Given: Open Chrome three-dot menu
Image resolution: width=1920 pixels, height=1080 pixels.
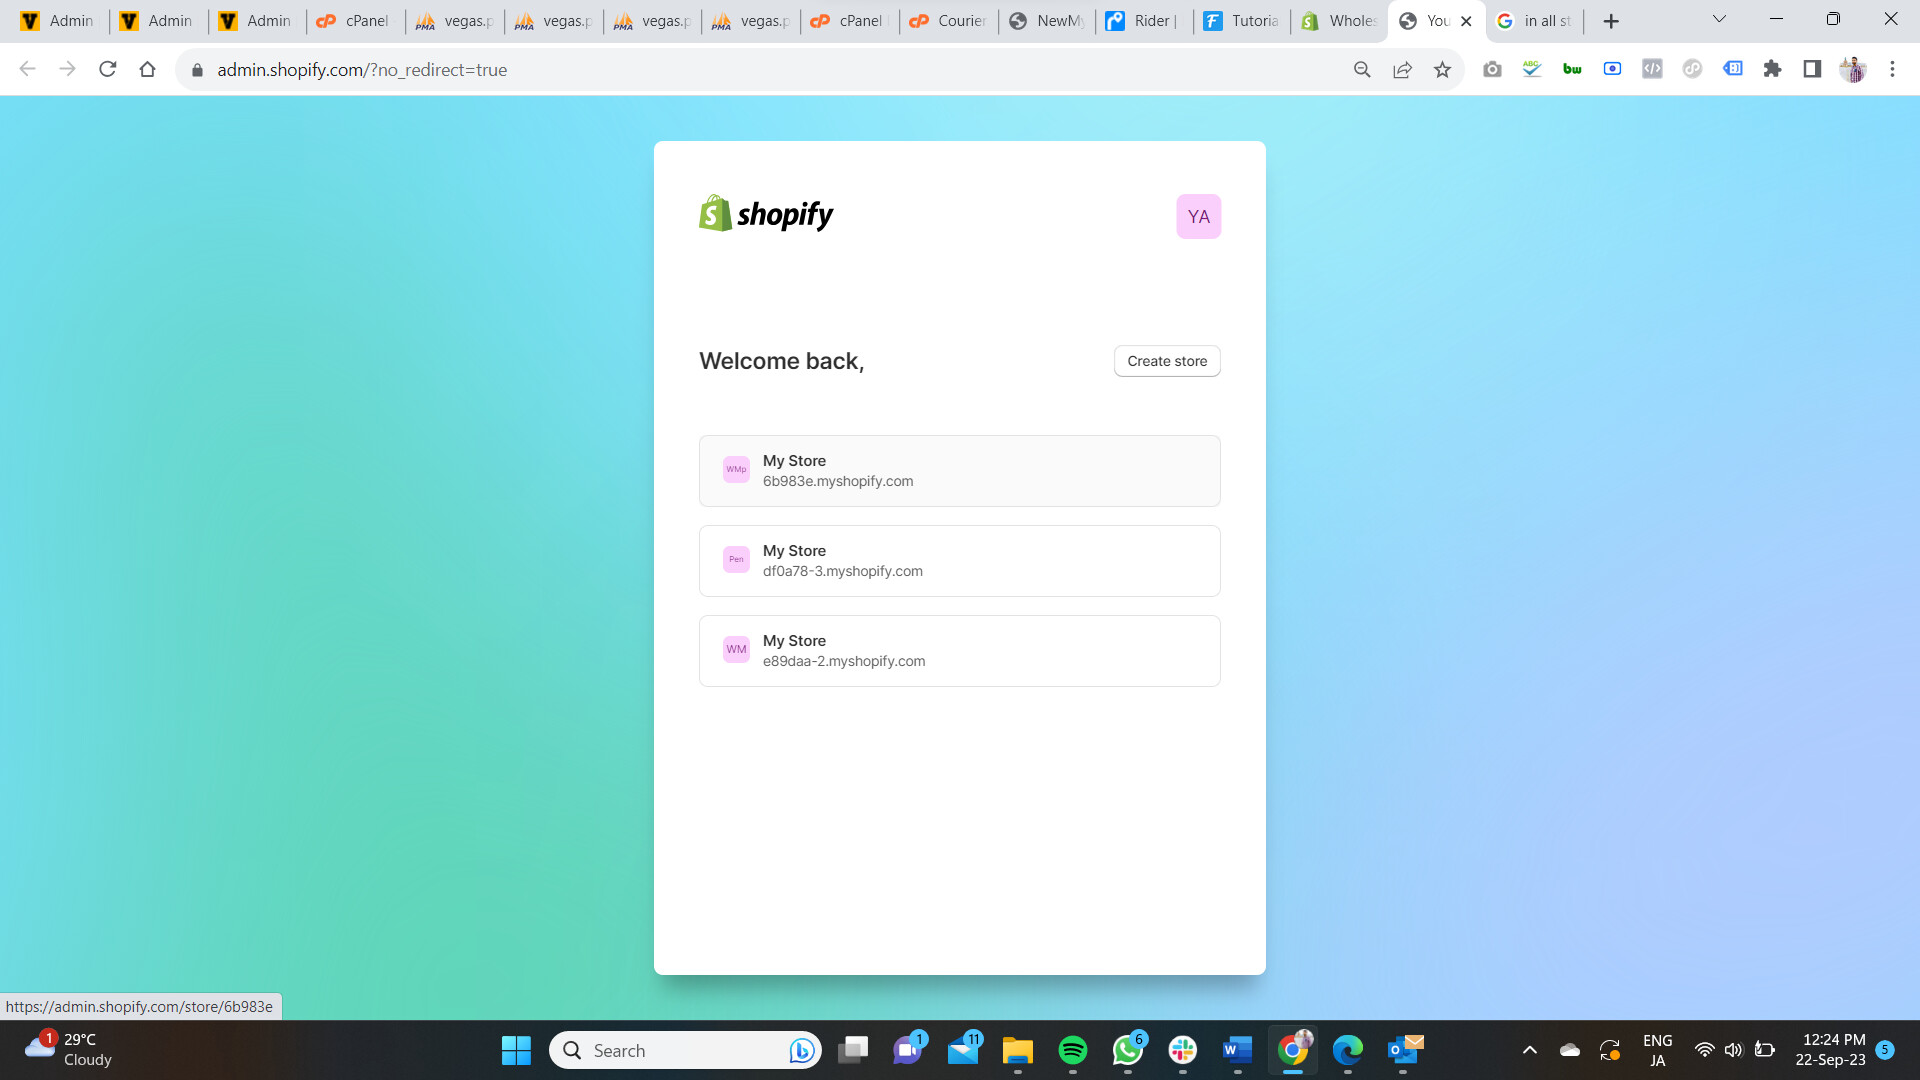Looking at the screenshot, I should pyautogui.click(x=1892, y=69).
